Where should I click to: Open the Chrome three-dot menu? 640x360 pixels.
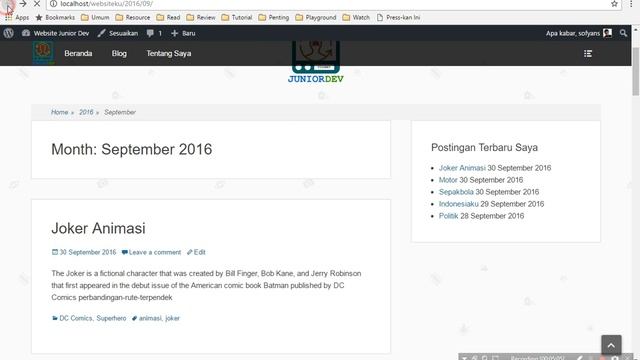(631, 4)
